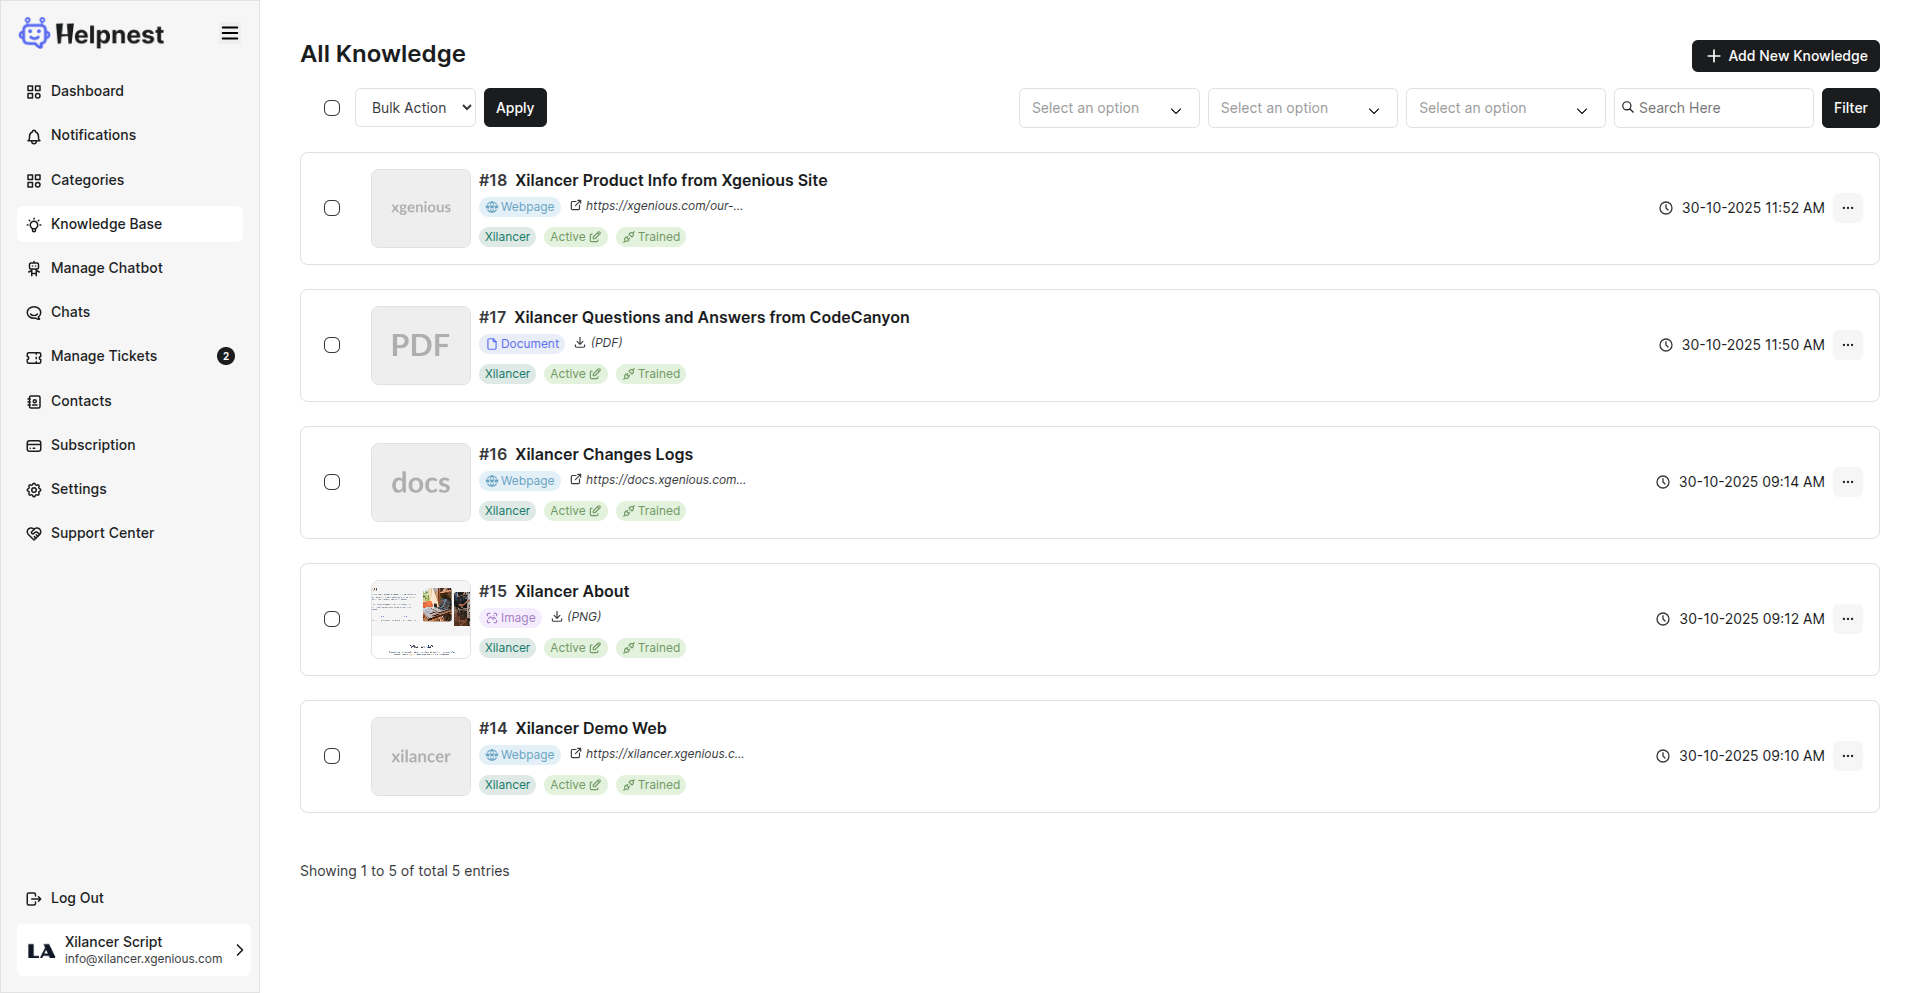Click the Chats bubble icon

[x=34, y=313]
